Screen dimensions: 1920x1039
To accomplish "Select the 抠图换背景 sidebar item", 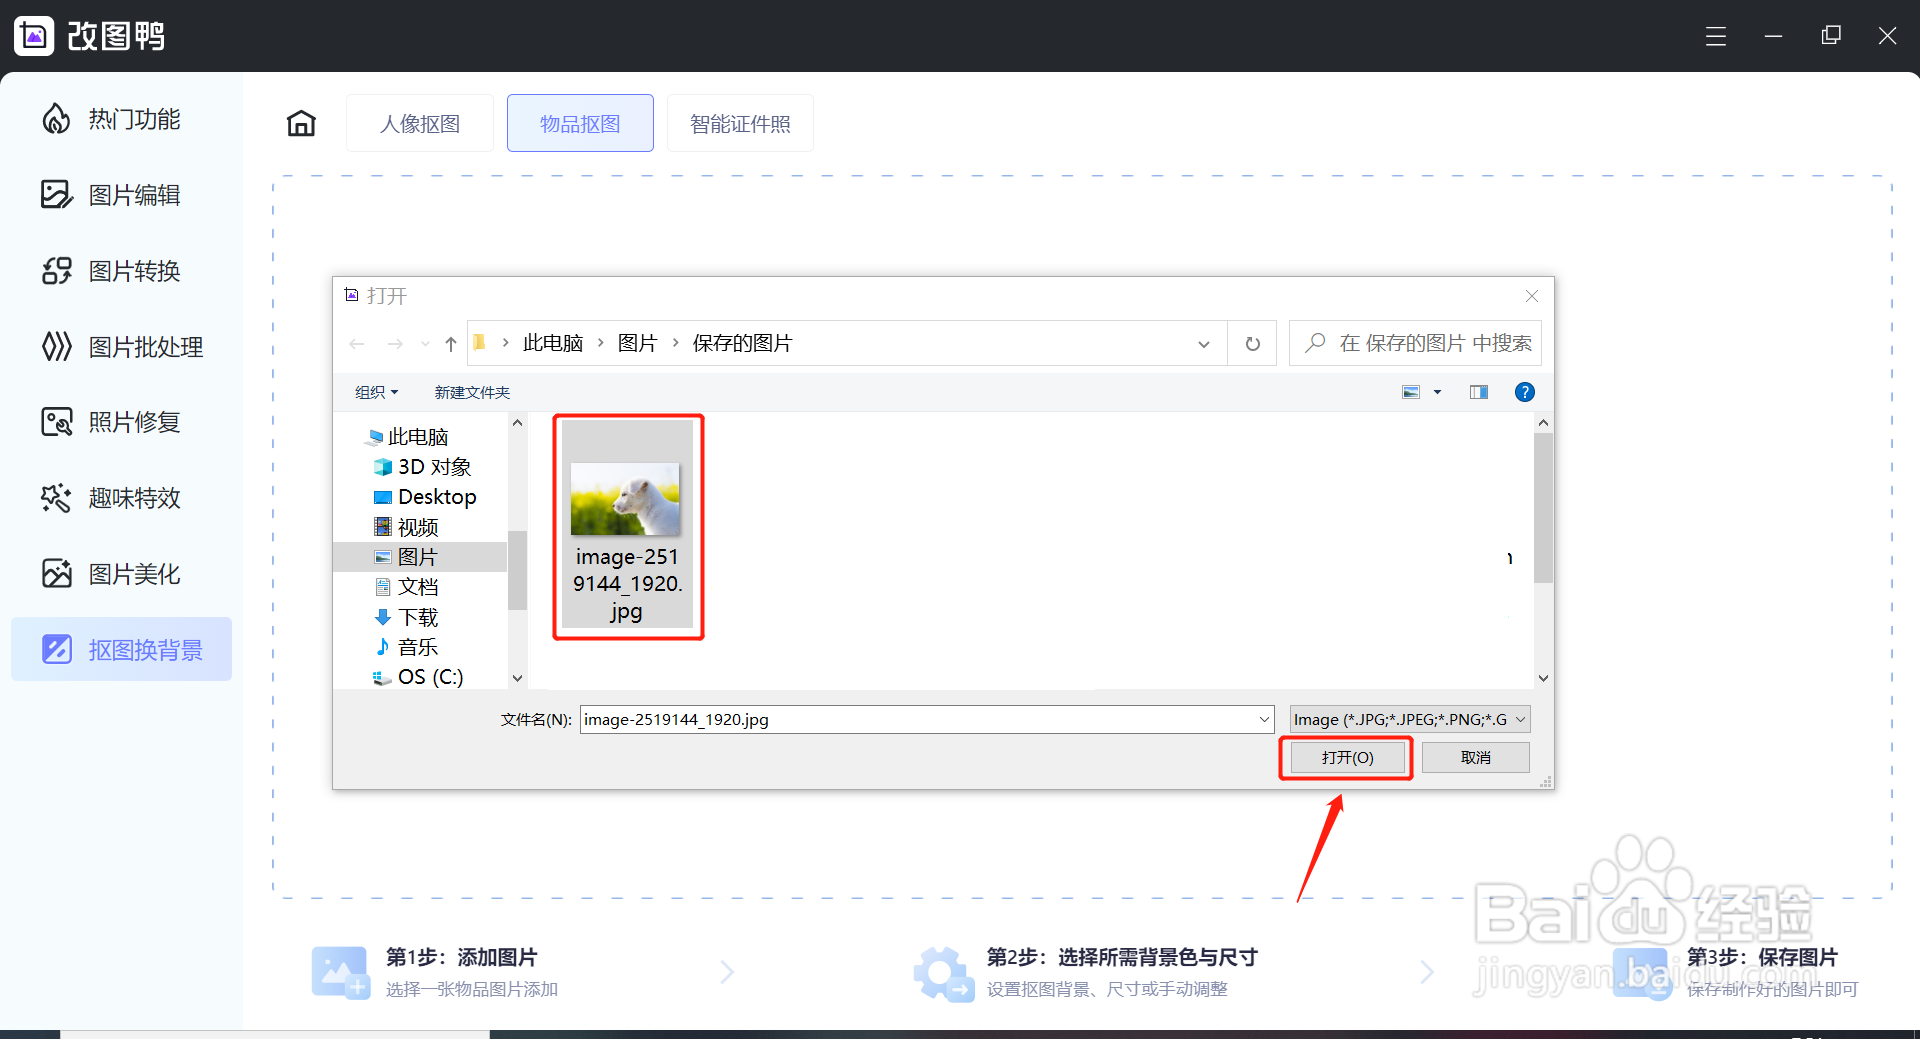I will coord(121,649).
